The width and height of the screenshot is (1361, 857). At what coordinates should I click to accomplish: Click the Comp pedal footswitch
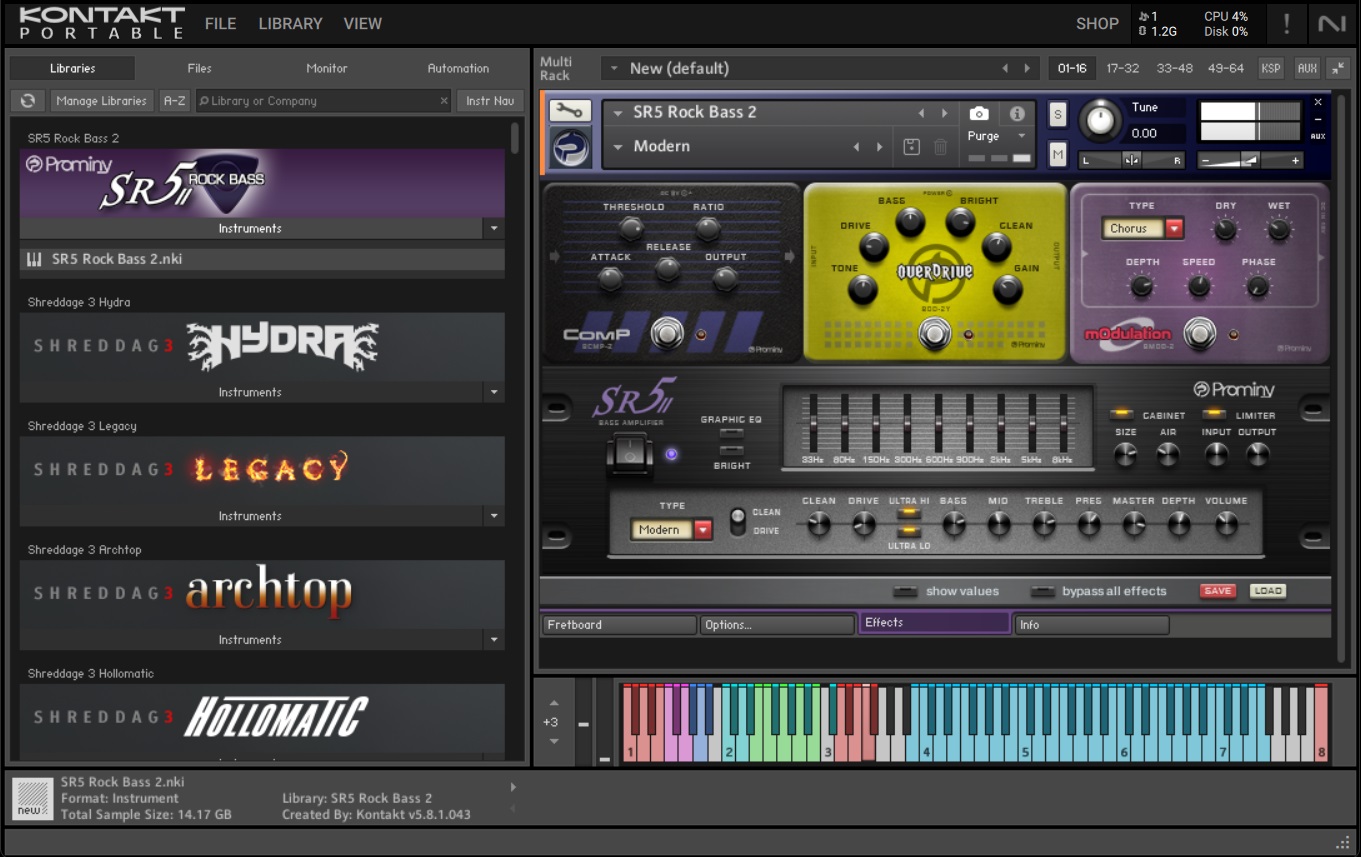(x=667, y=333)
